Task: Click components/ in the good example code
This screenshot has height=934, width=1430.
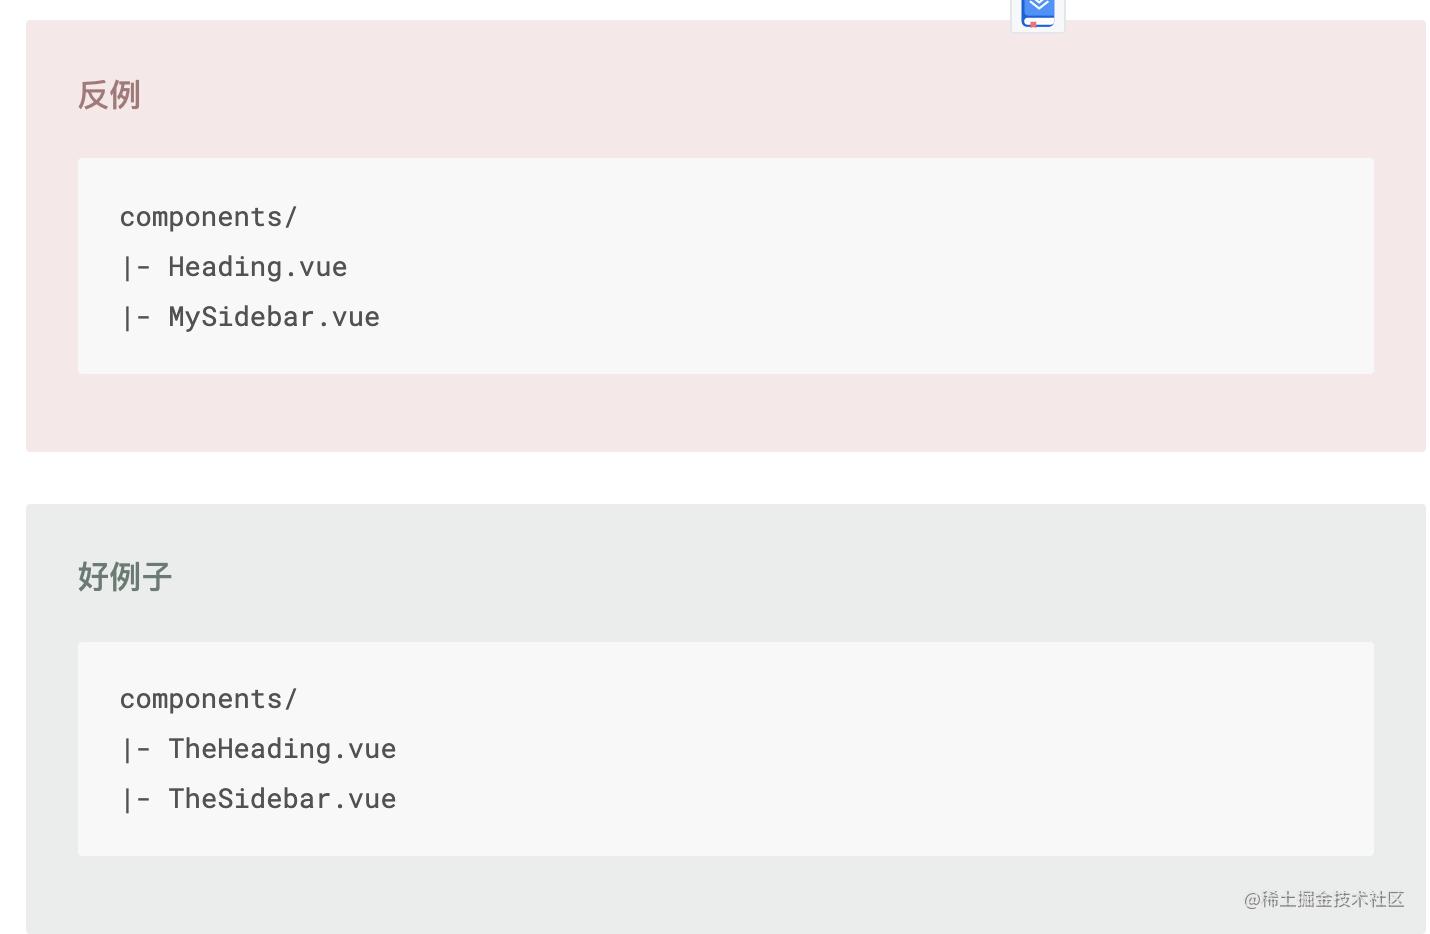Action: coord(208,699)
